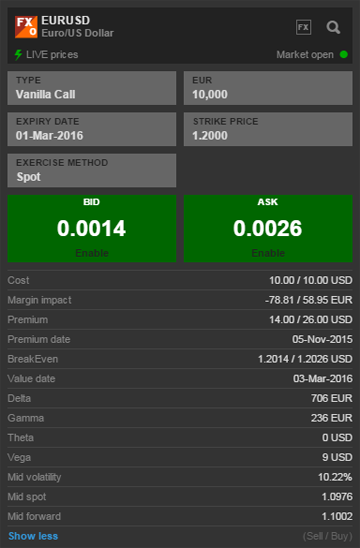Select the Margin impact row
Viewport: 360px width, 548px height.
click(x=180, y=300)
